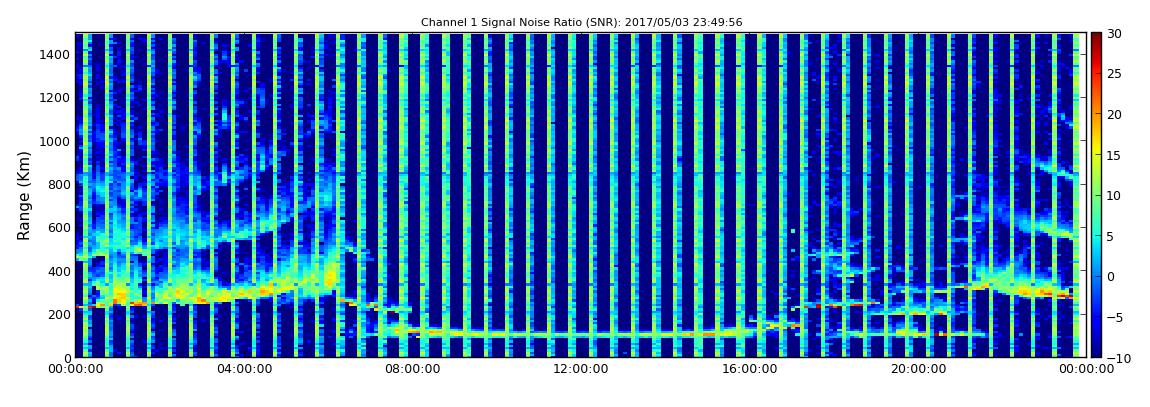Click the colorbar label −5

coord(1115,317)
